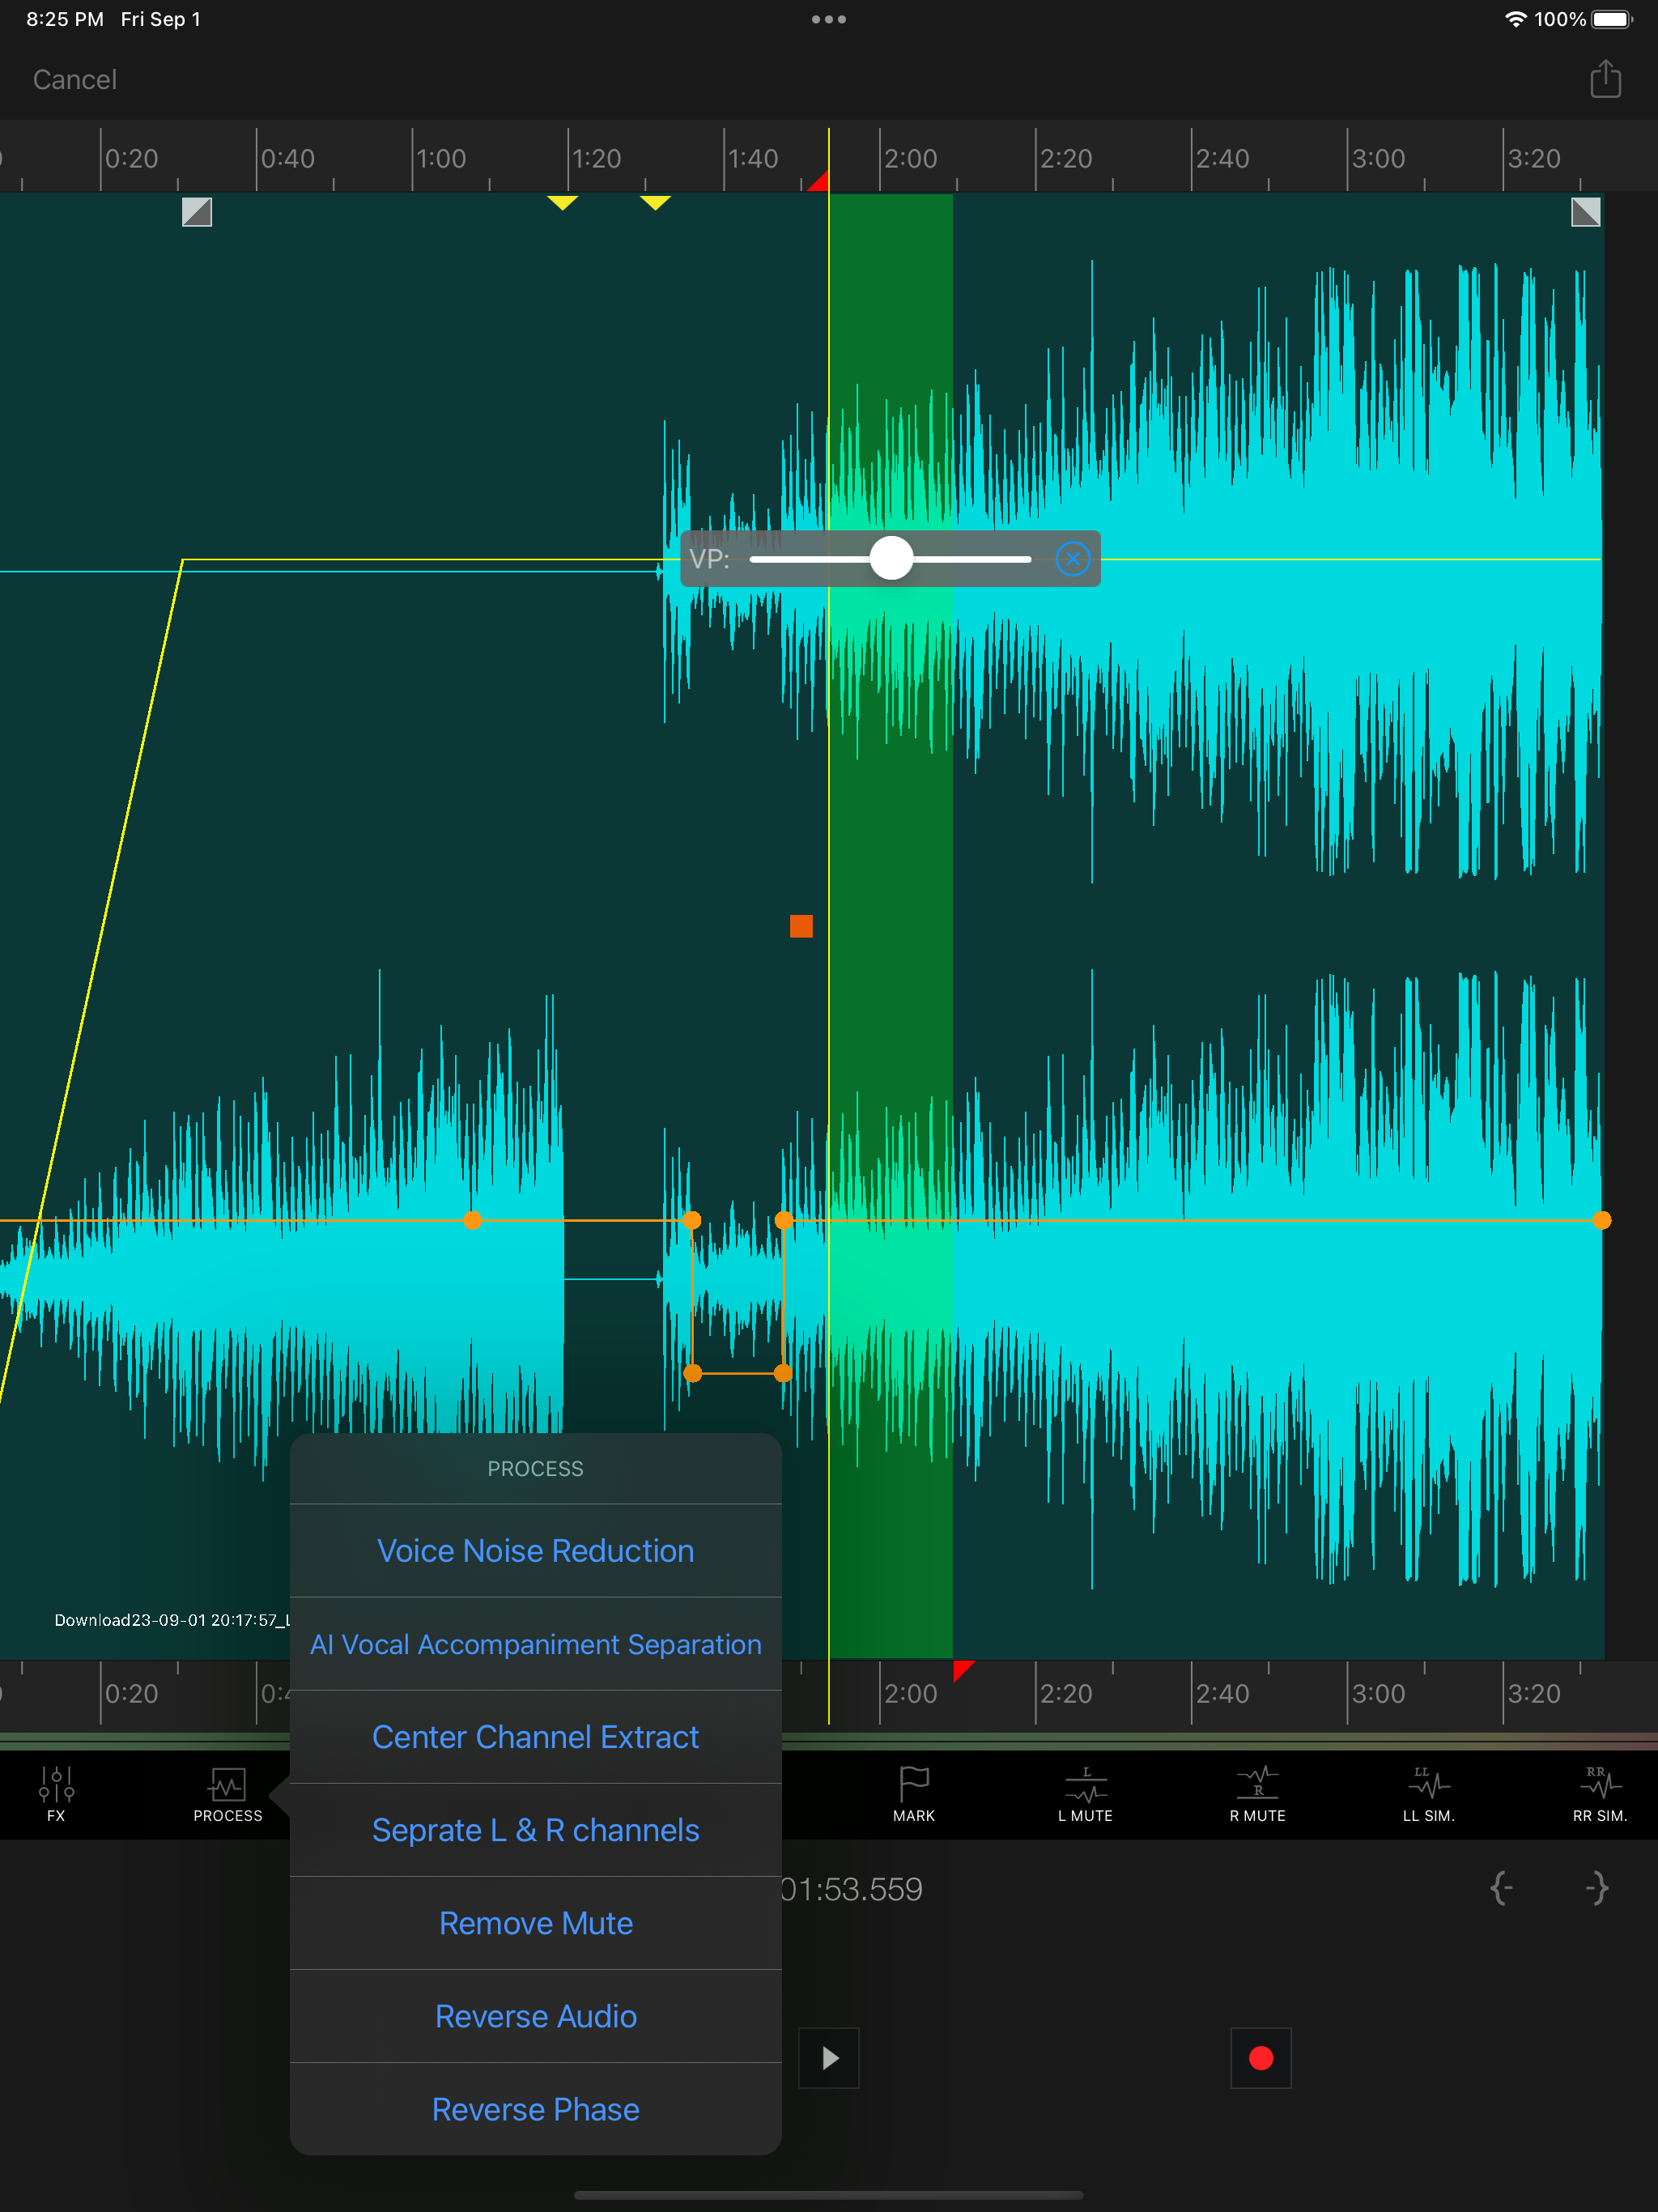Image resolution: width=1658 pixels, height=2212 pixels.
Task: Cancel the editing session
Action: coord(75,79)
